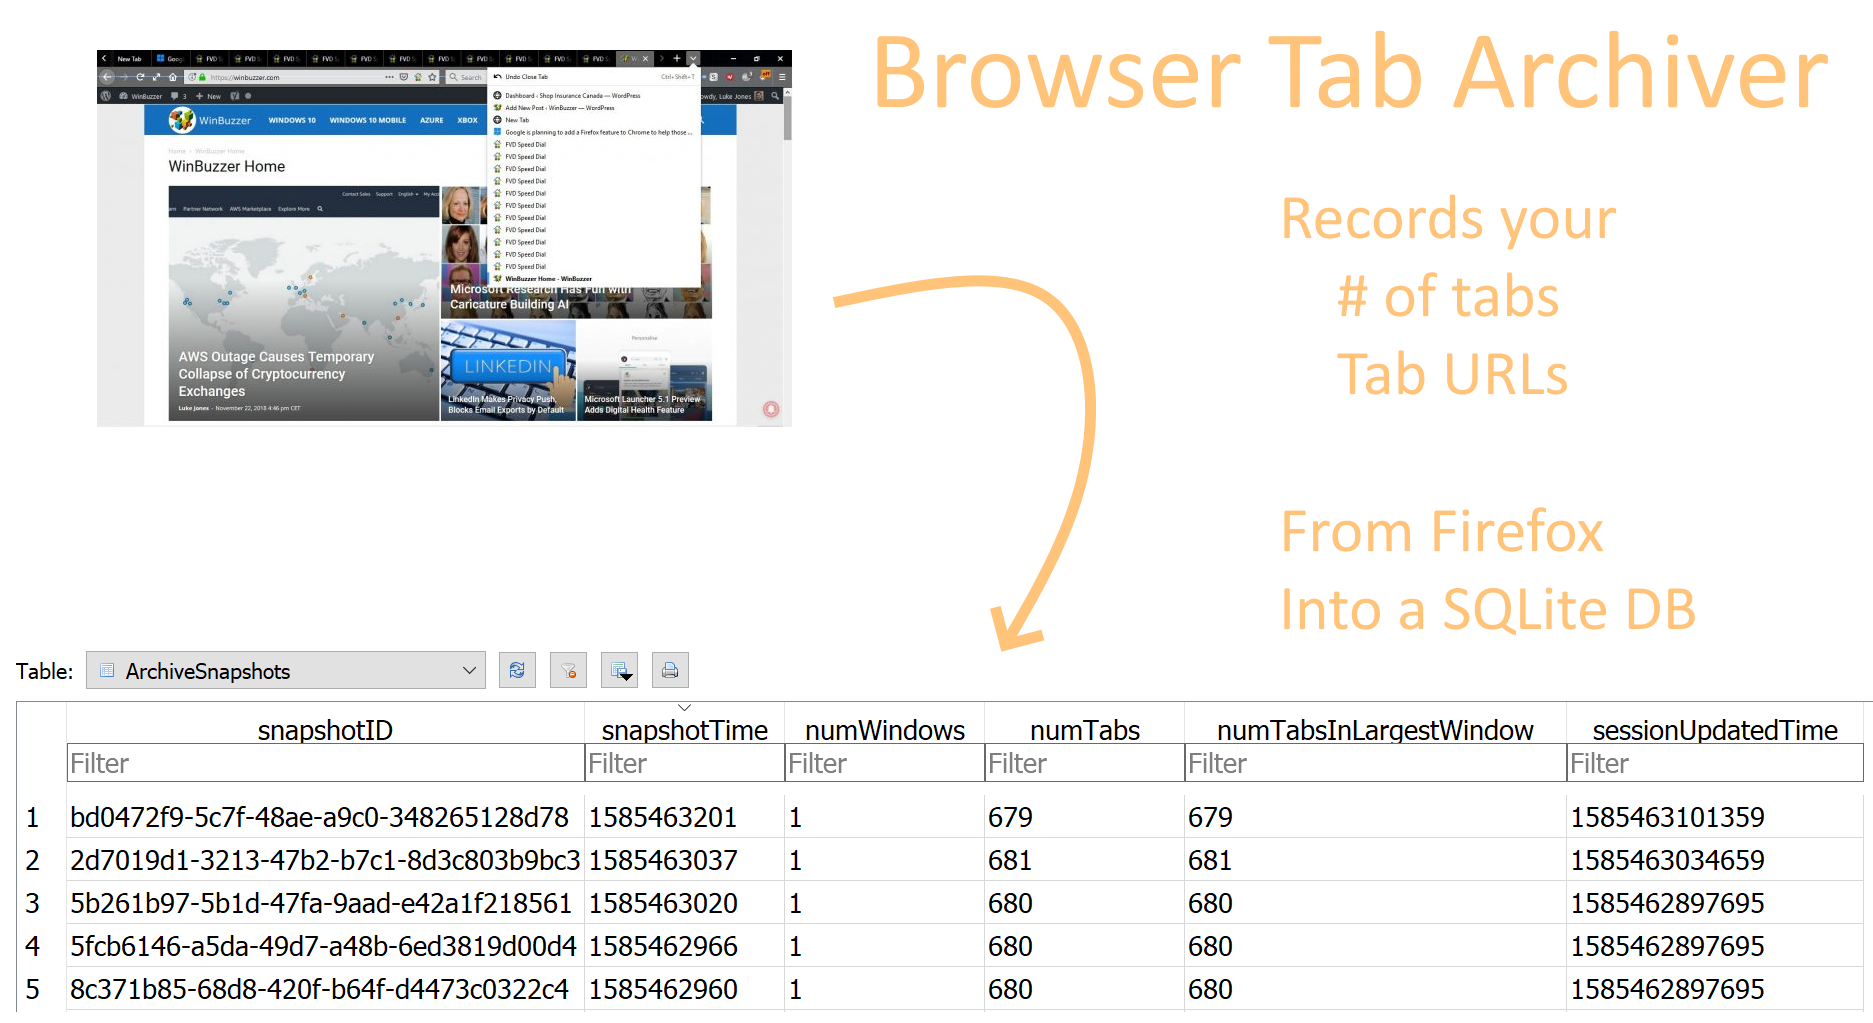Choose Undo Close Tab in tab list

[x=594, y=77]
